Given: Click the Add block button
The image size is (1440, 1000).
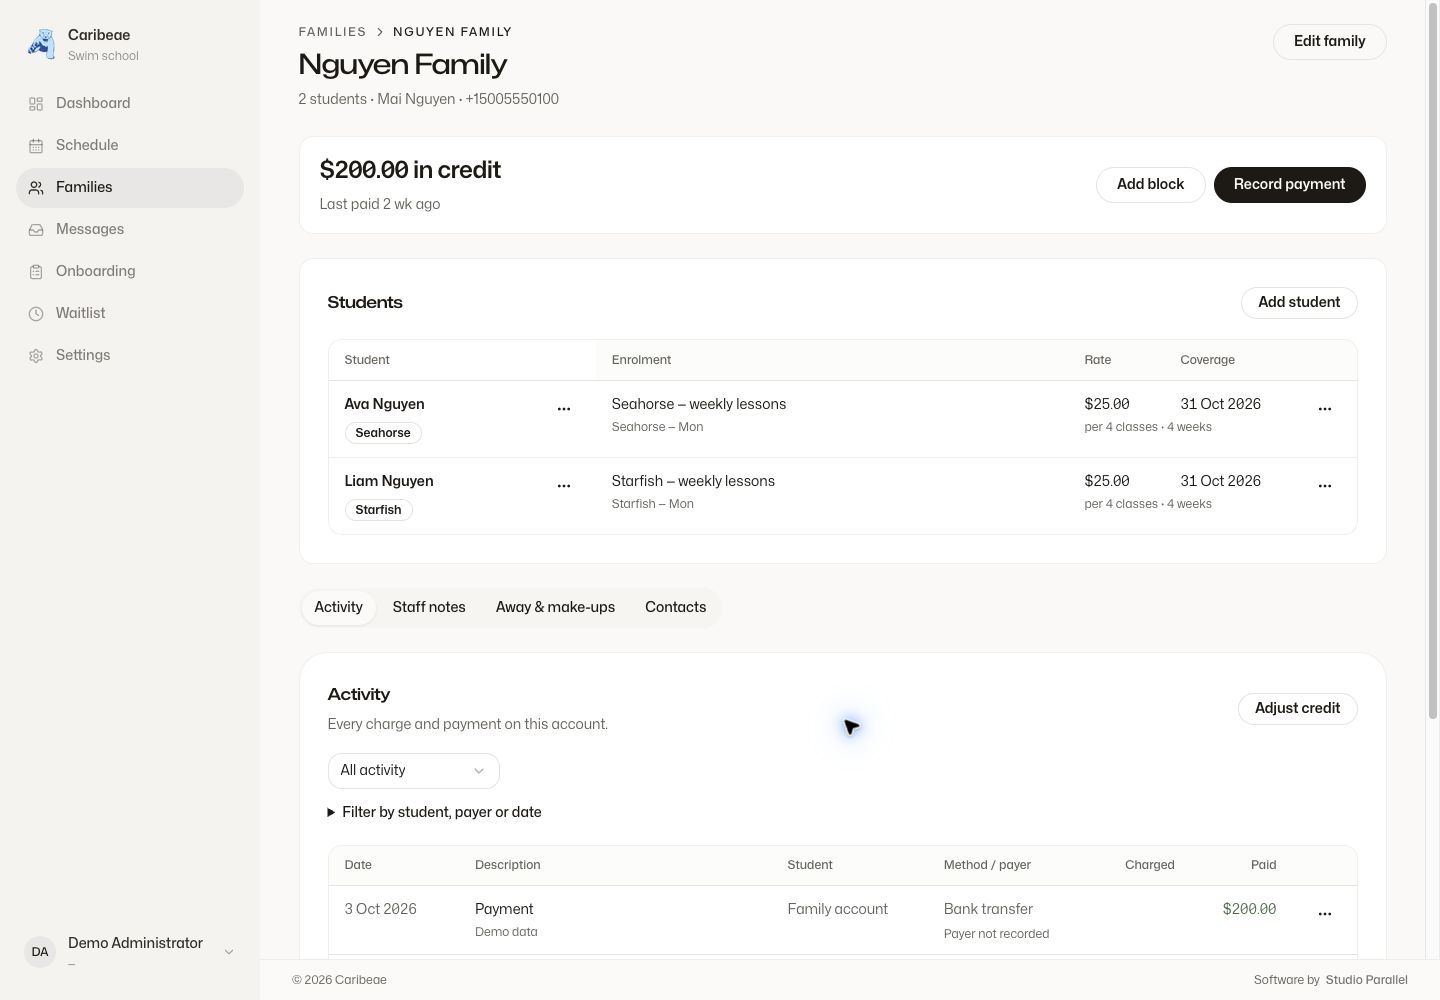Looking at the screenshot, I should (1150, 185).
